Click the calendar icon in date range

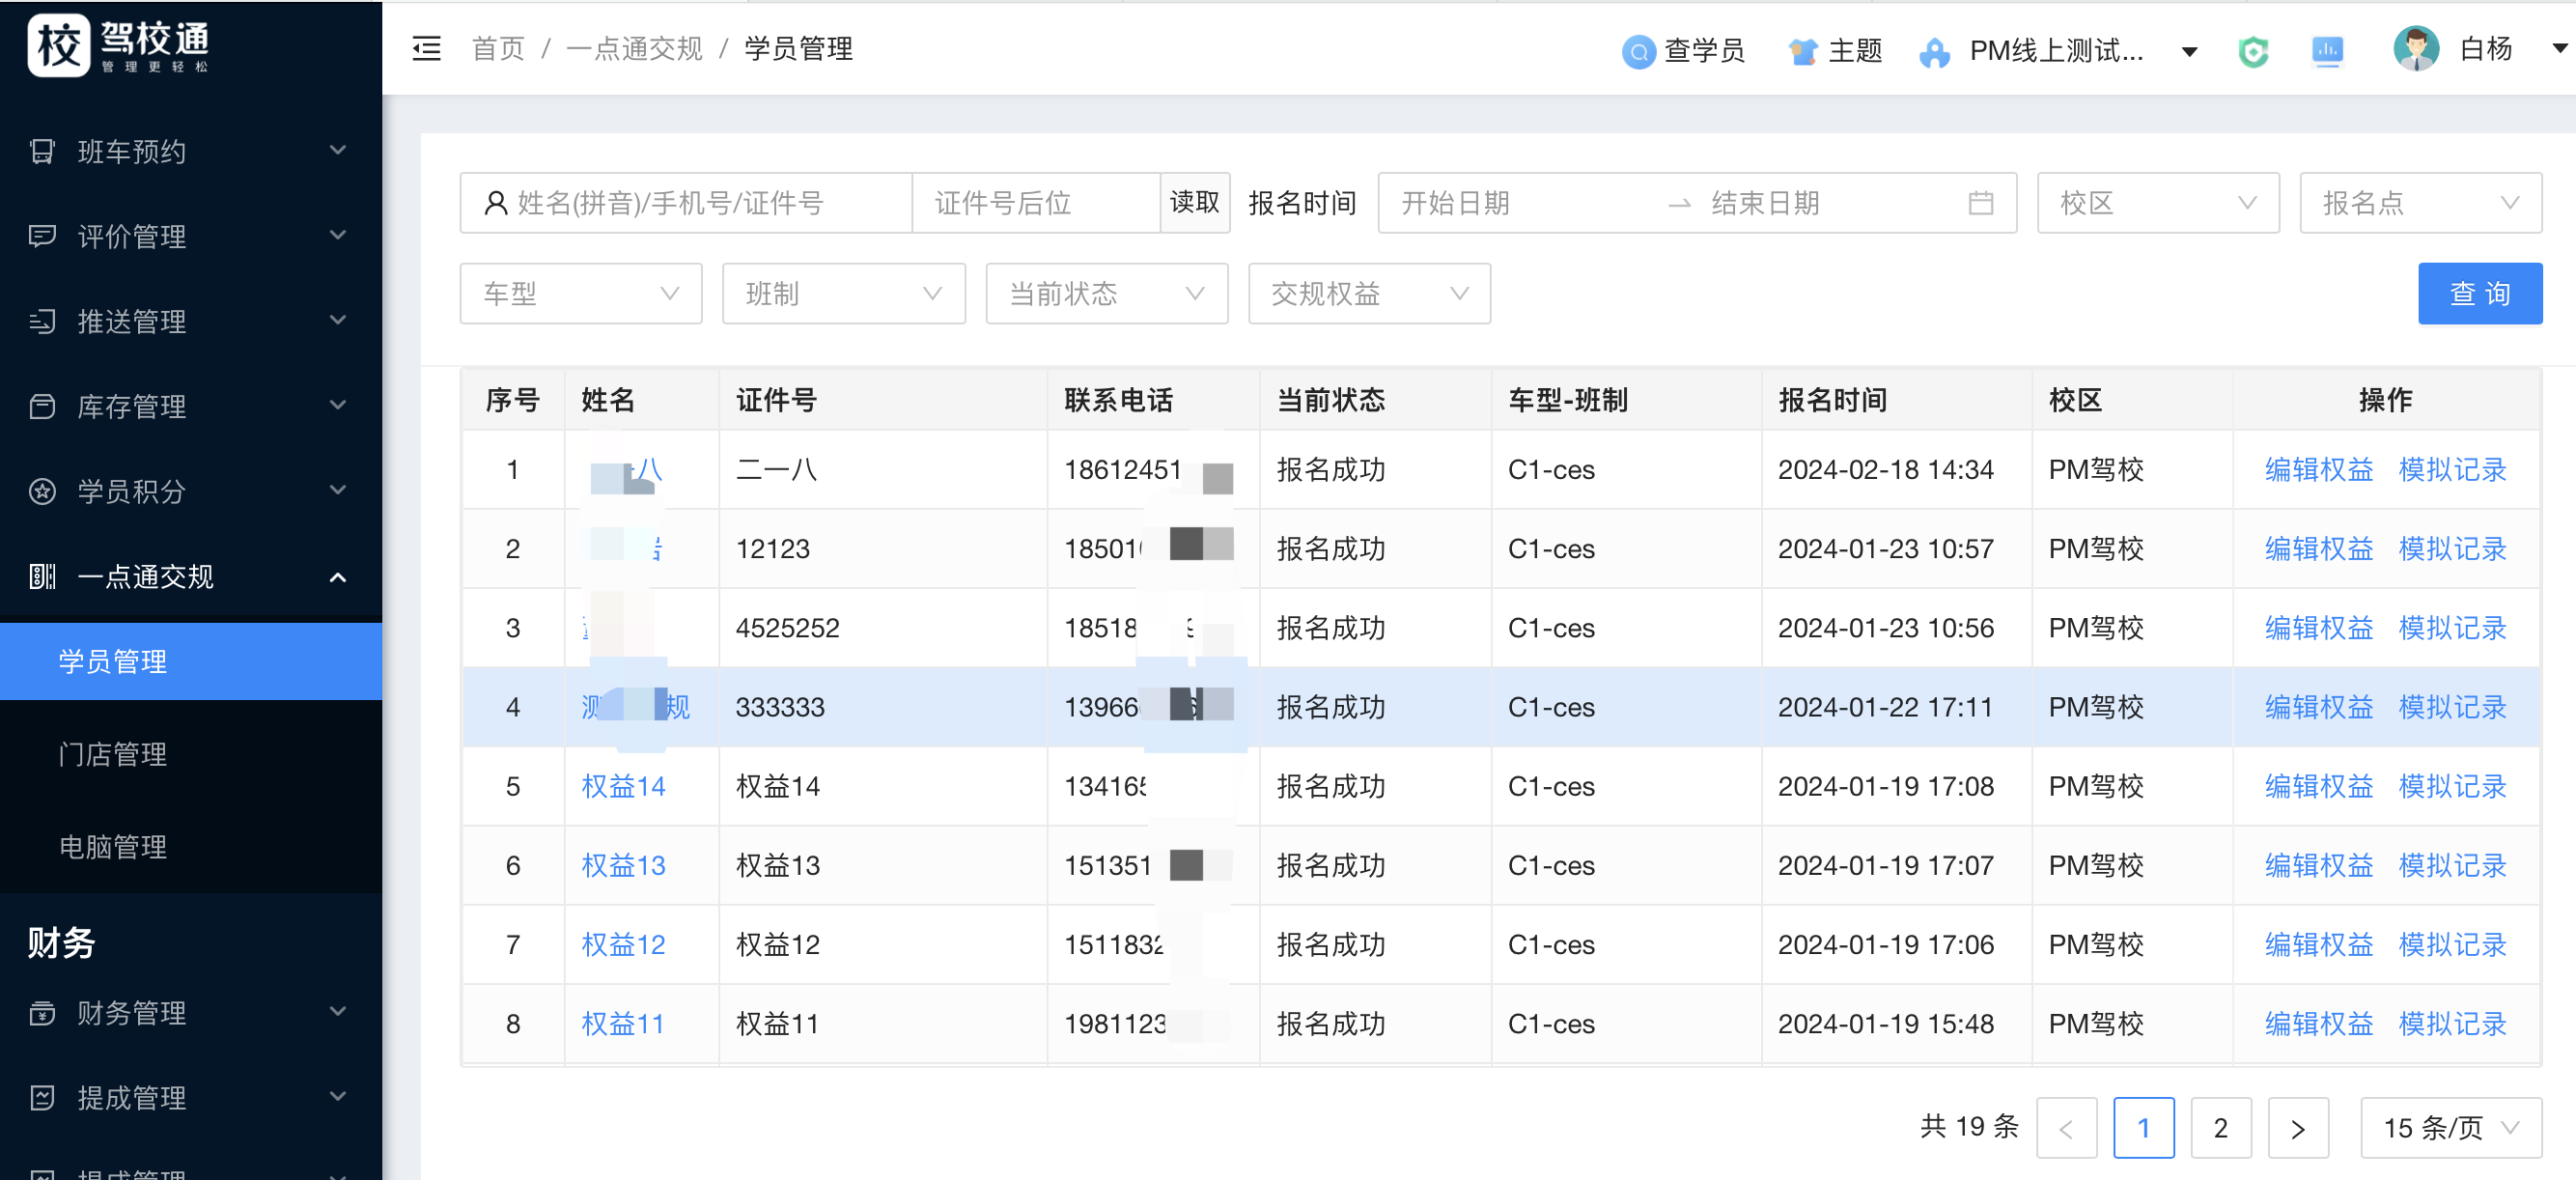(1980, 203)
